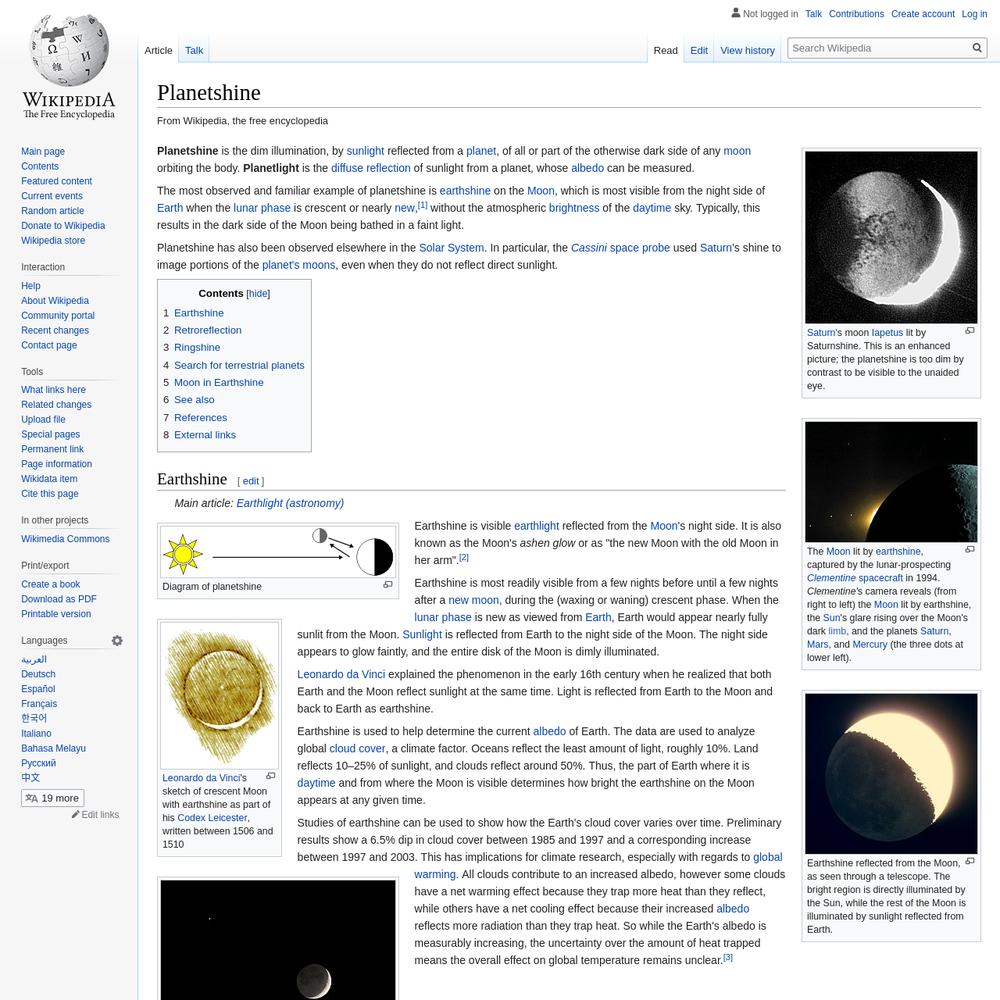Open Wikidata item in sidebar

point(49,478)
